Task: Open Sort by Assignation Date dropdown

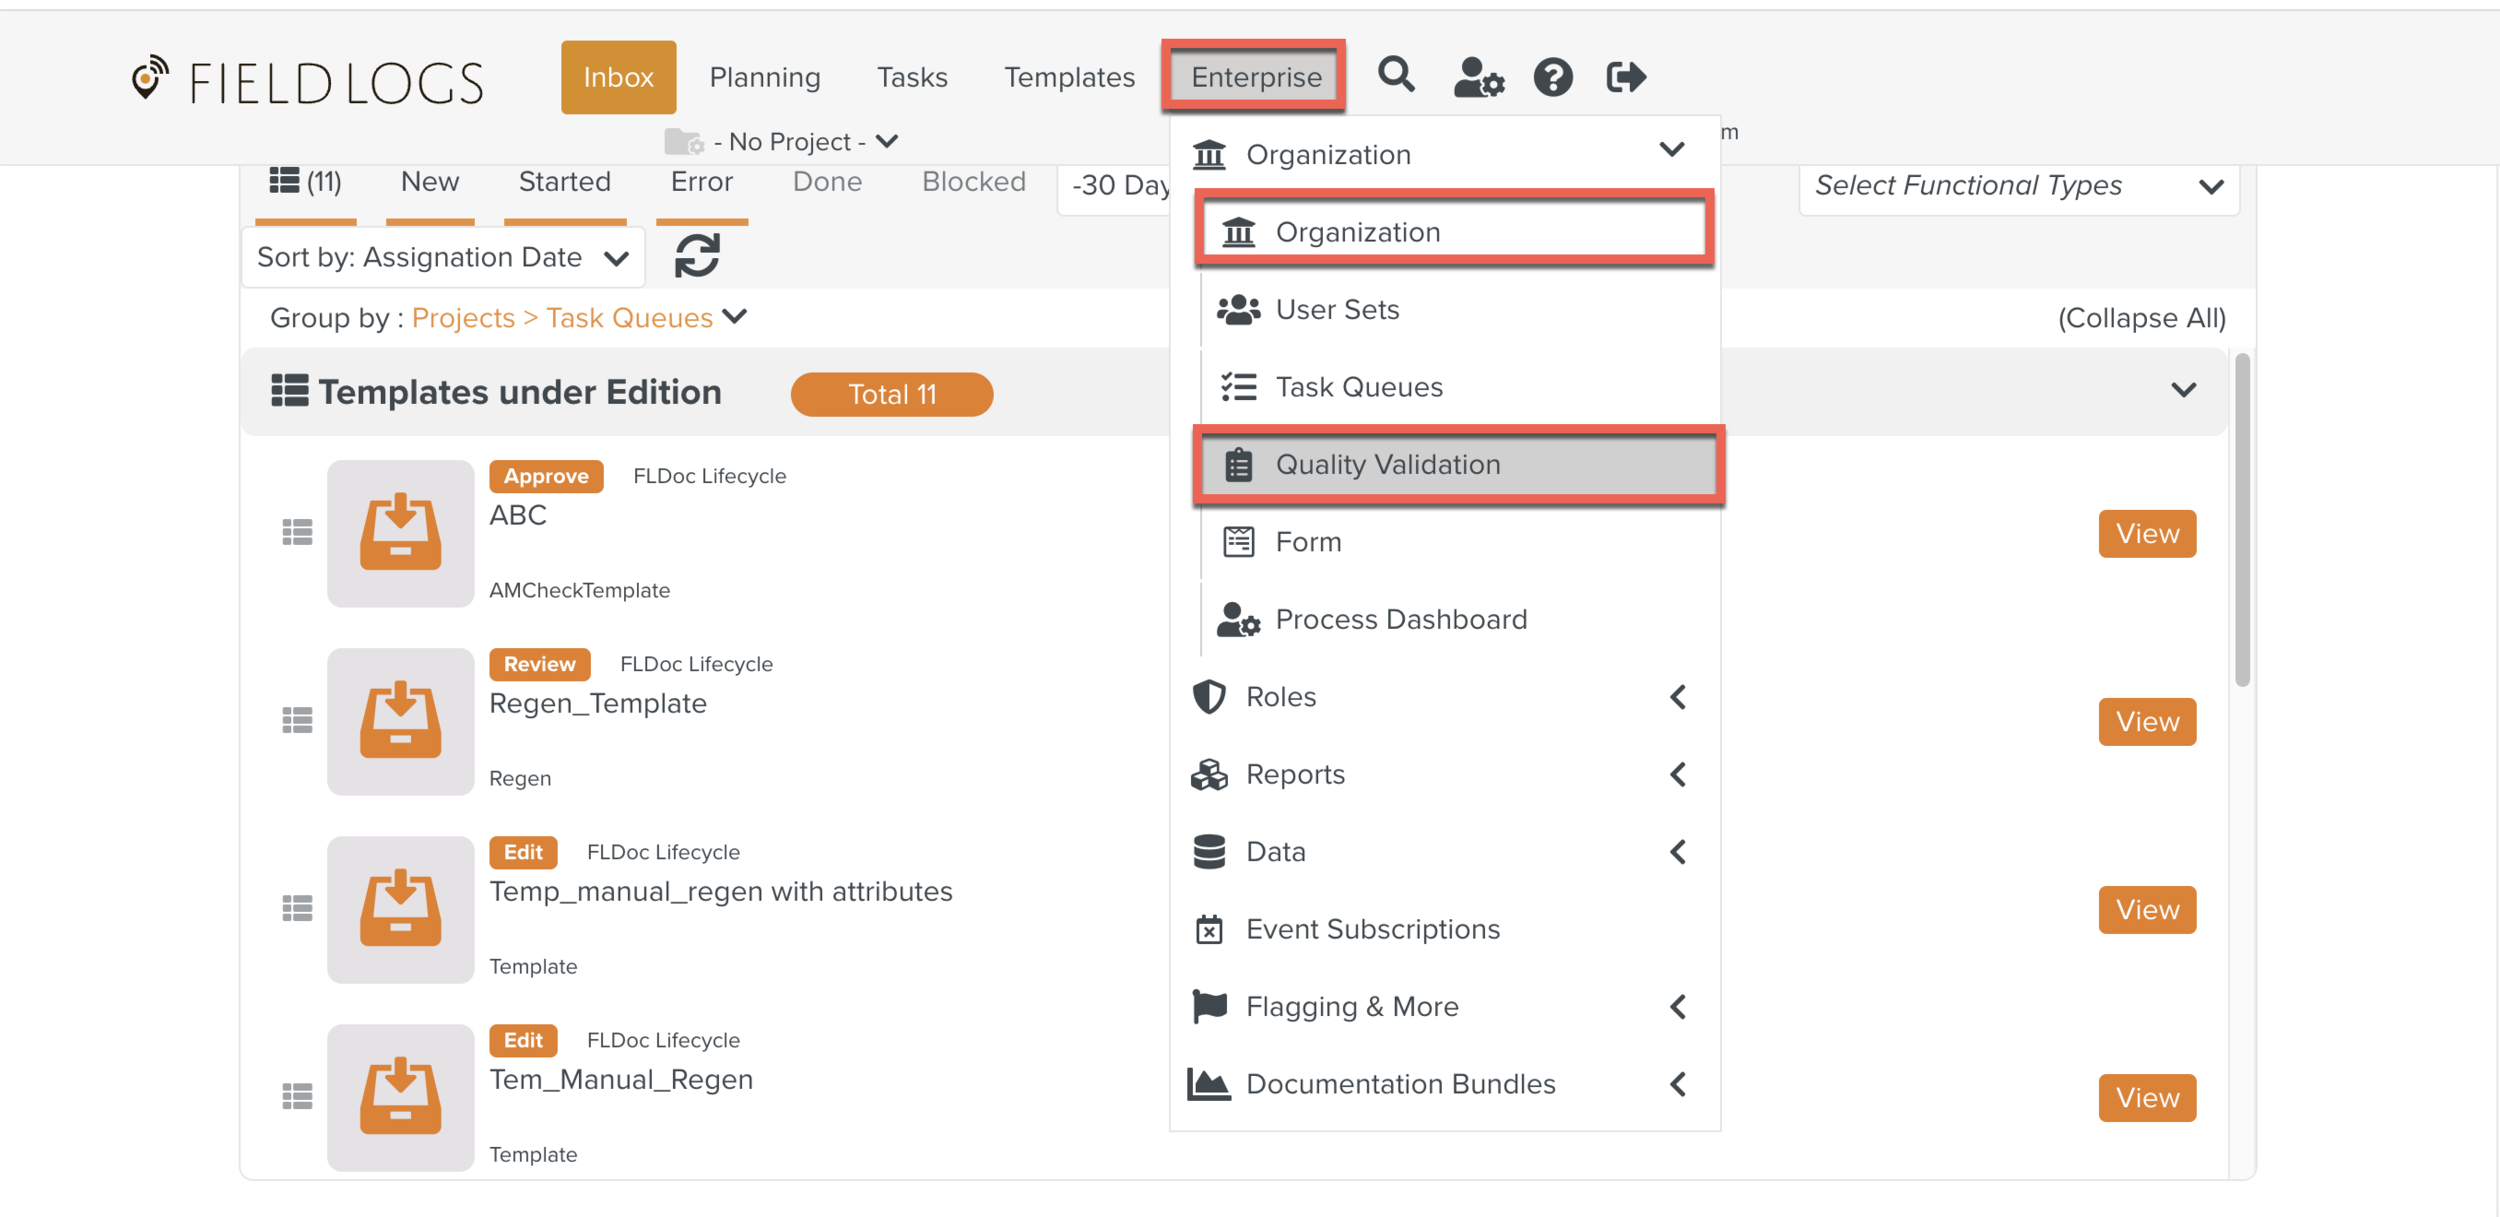Action: [443, 258]
